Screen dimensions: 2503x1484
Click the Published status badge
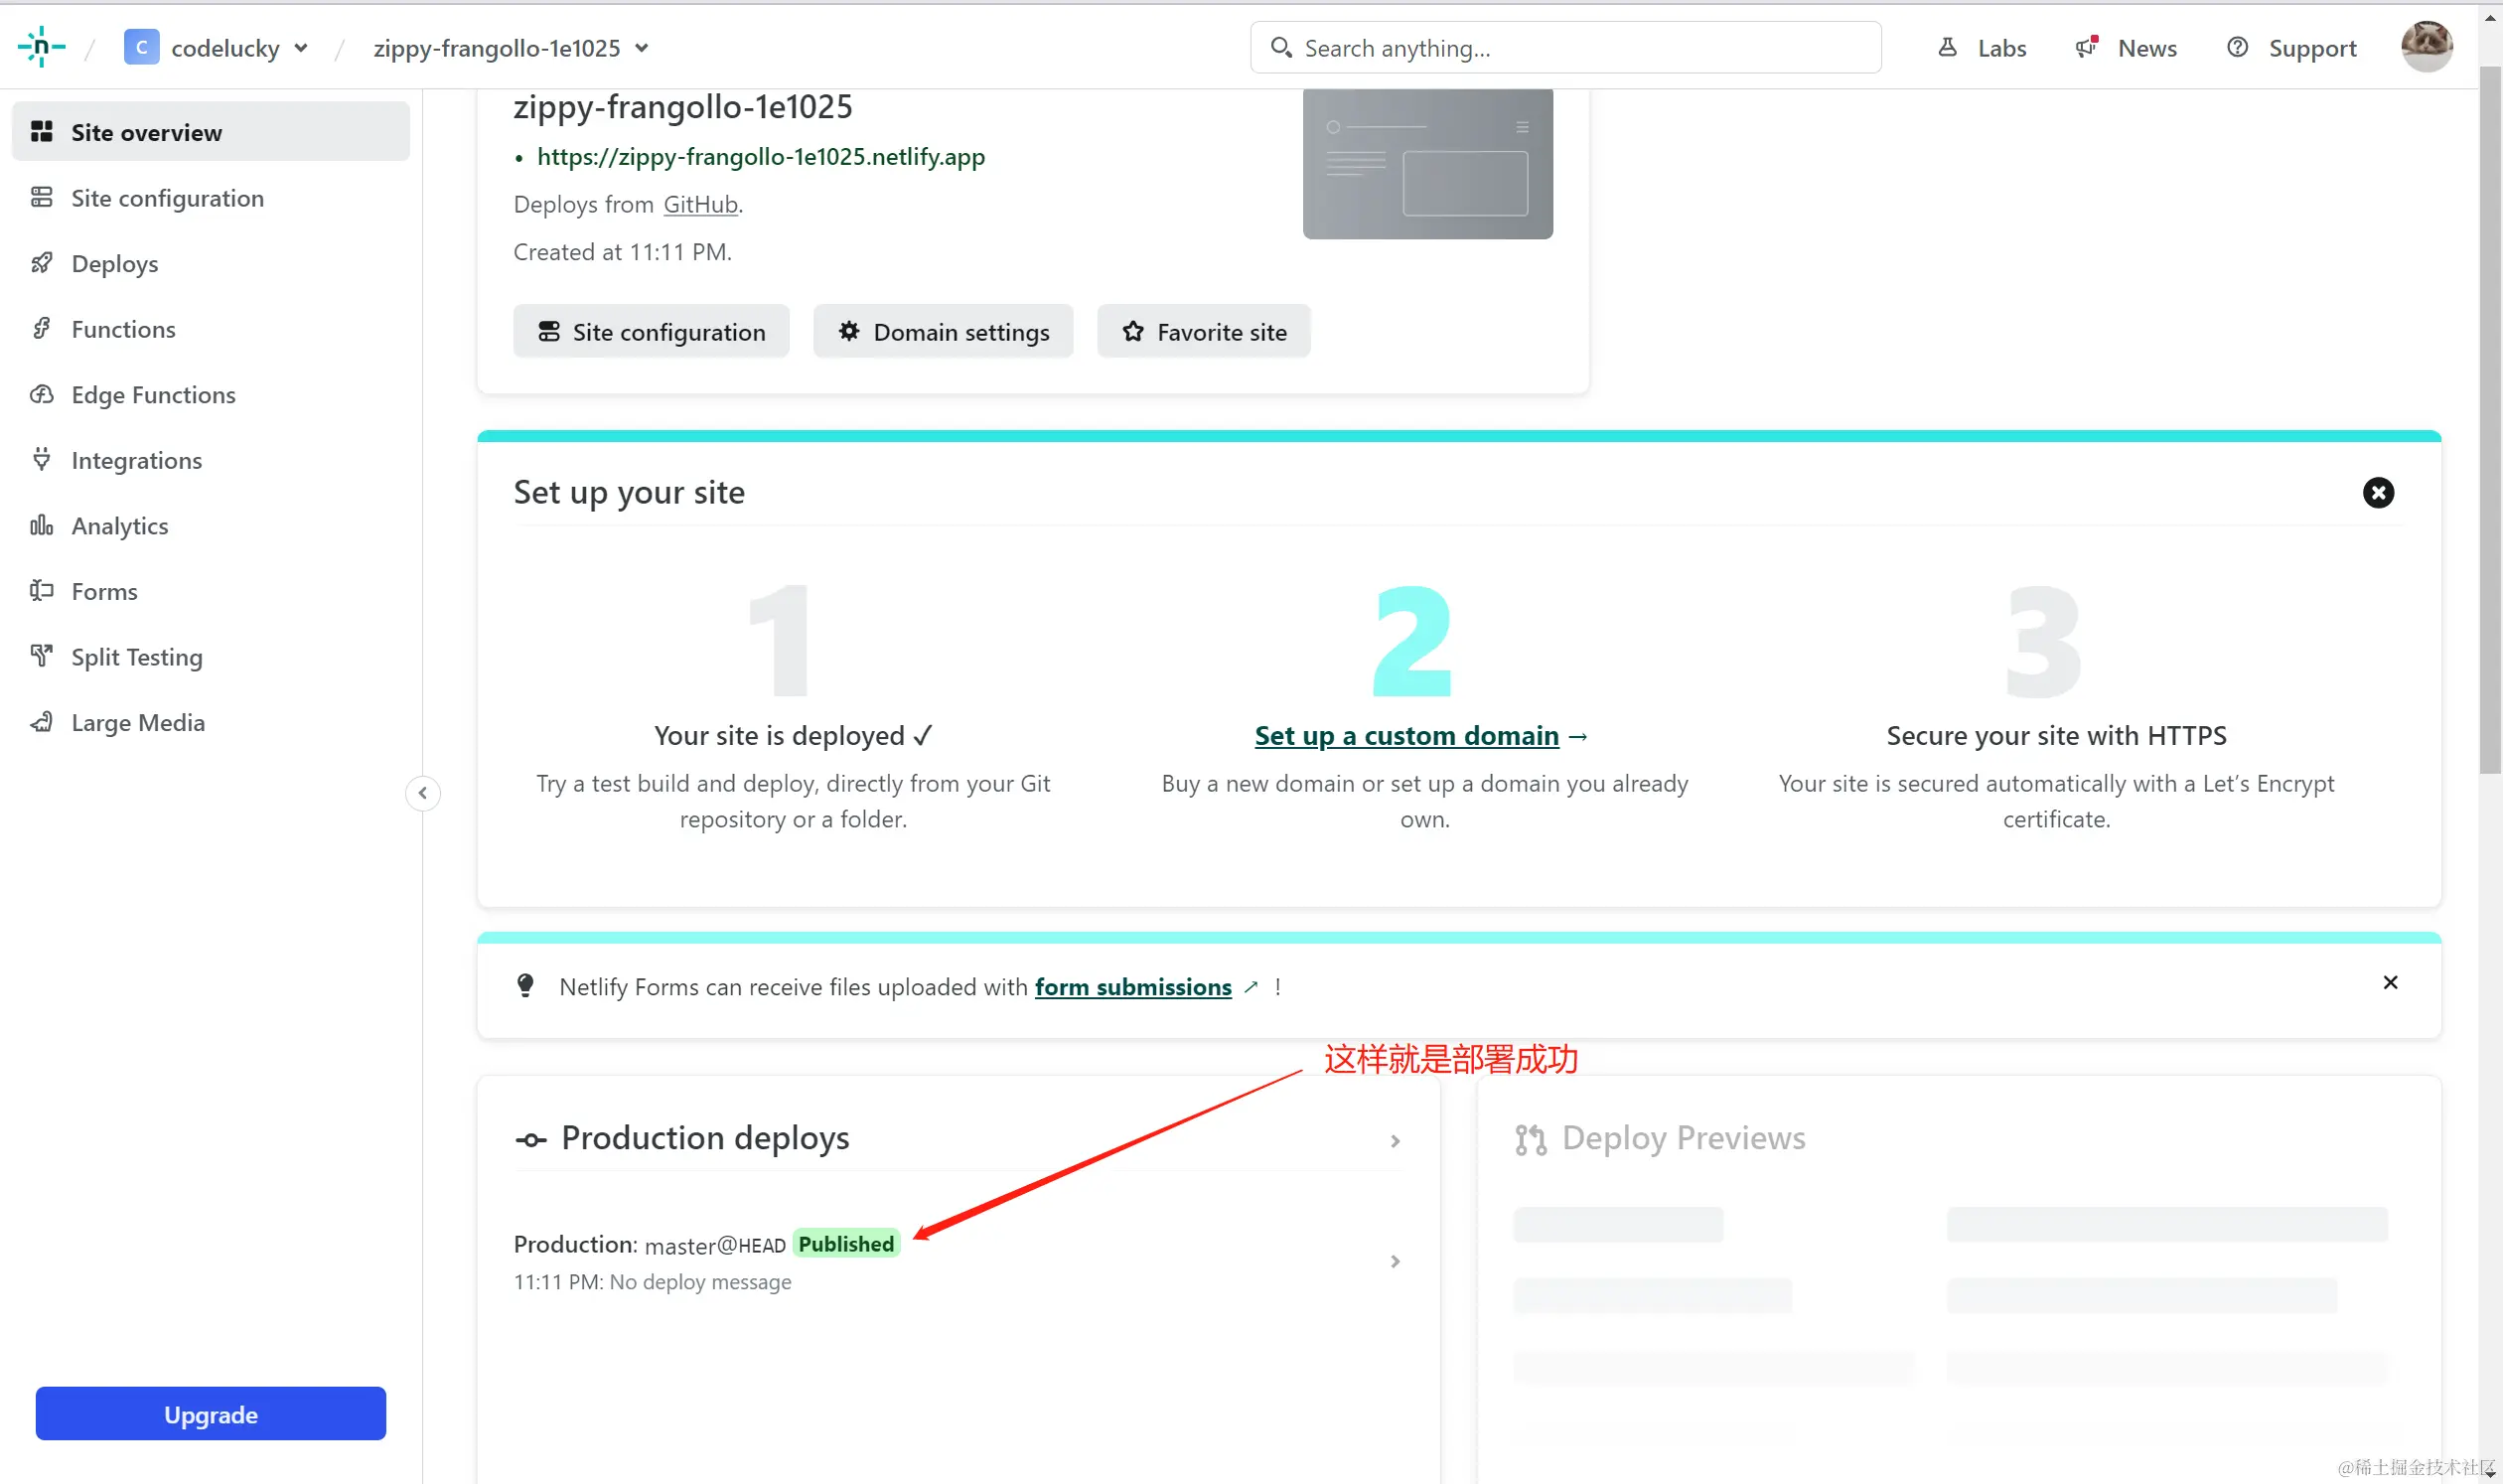tap(846, 1244)
